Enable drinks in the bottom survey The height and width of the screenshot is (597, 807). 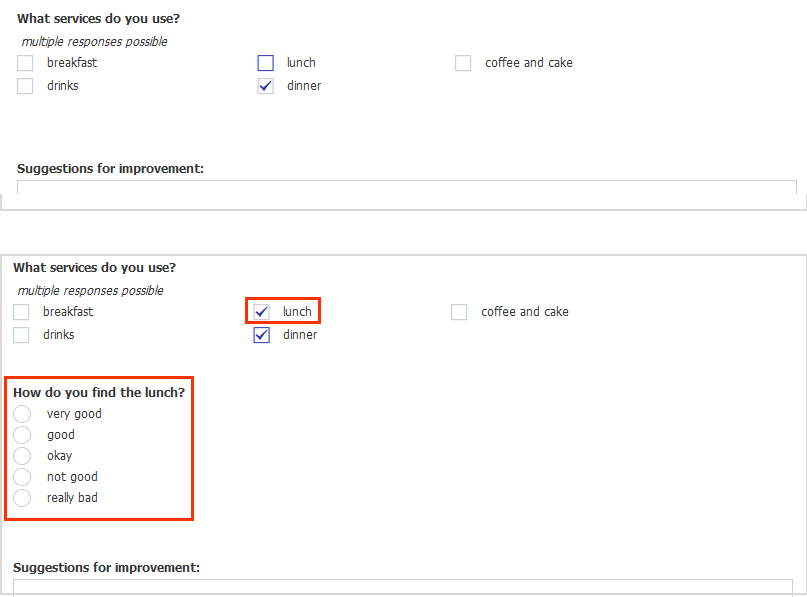coord(21,334)
